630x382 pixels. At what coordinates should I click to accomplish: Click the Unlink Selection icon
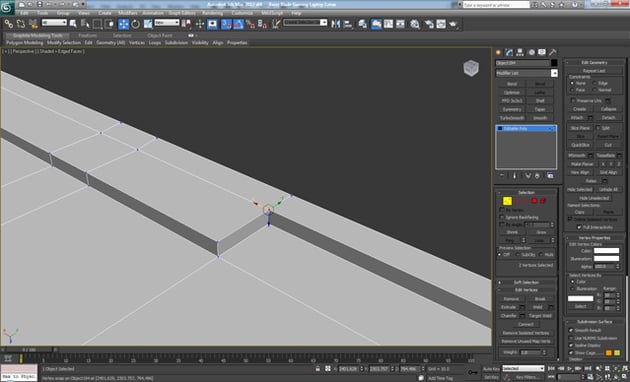coord(20,24)
